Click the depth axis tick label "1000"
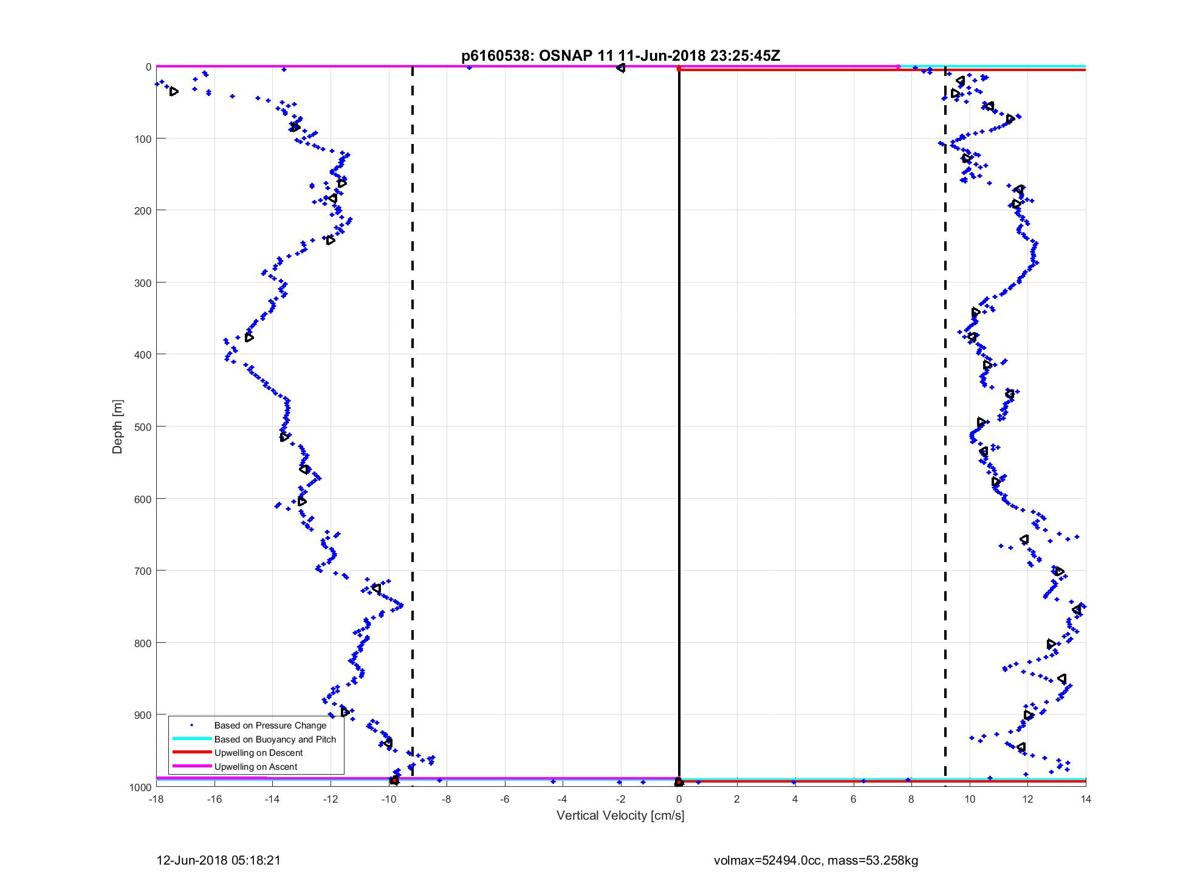This screenshot has height=885, width=1200. coord(139,787)
